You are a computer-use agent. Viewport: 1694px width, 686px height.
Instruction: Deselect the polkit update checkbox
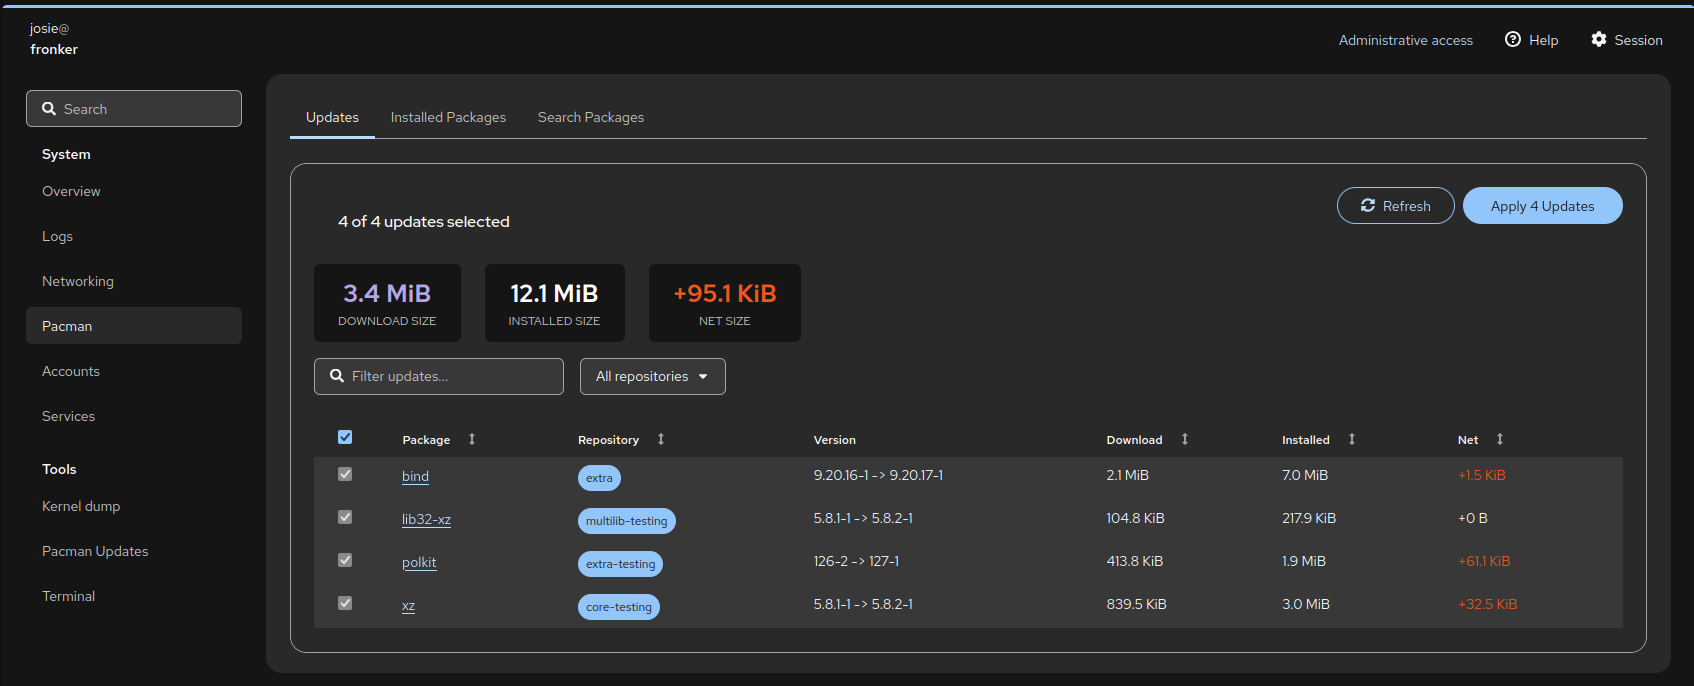pyautogui.click(x=345, y=560)
